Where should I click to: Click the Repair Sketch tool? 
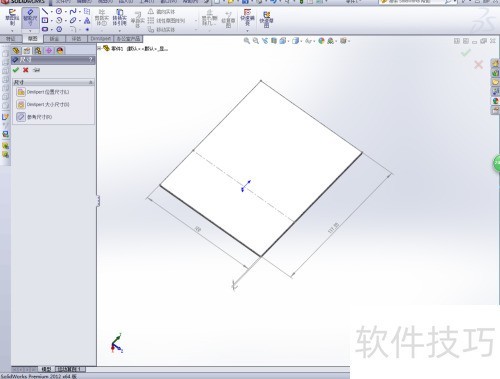tap(228, 19)
